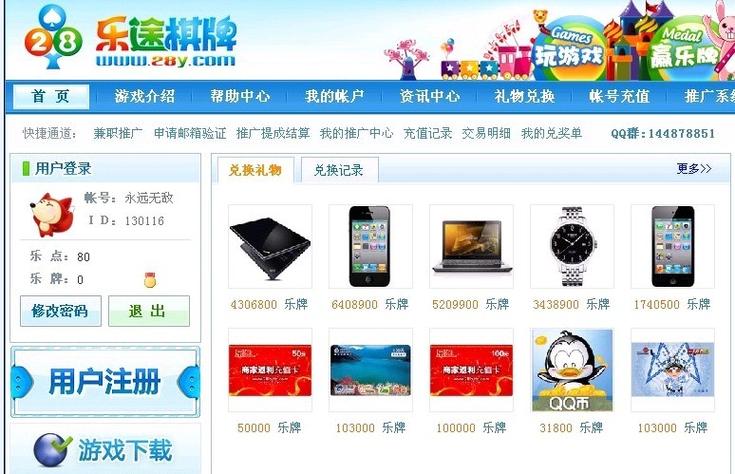This screenshot has width=735, height=474.
Task: Click the globe icon in 游戏下载 banner
Action: coord(52,450)
